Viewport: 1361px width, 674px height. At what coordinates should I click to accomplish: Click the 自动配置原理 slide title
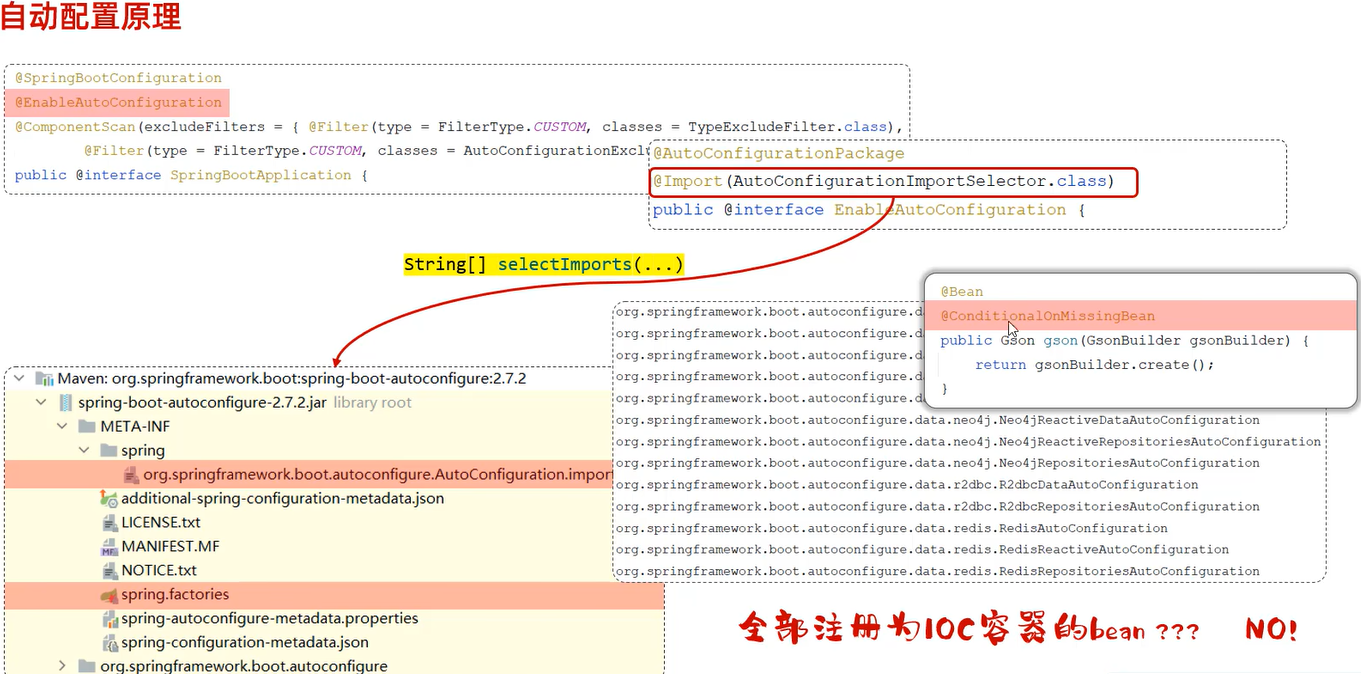point(91,17)
